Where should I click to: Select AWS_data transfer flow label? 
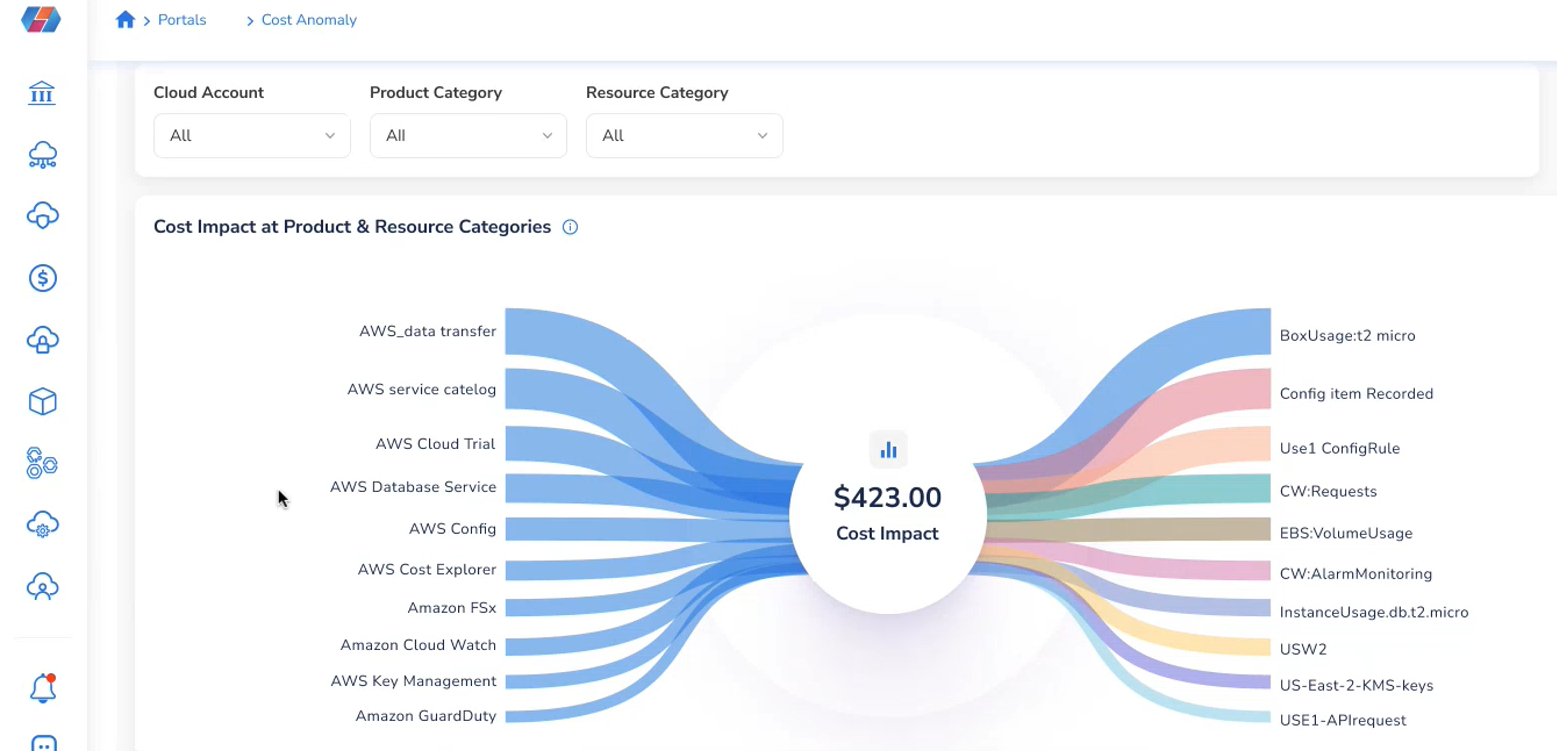tap(428, 331)
